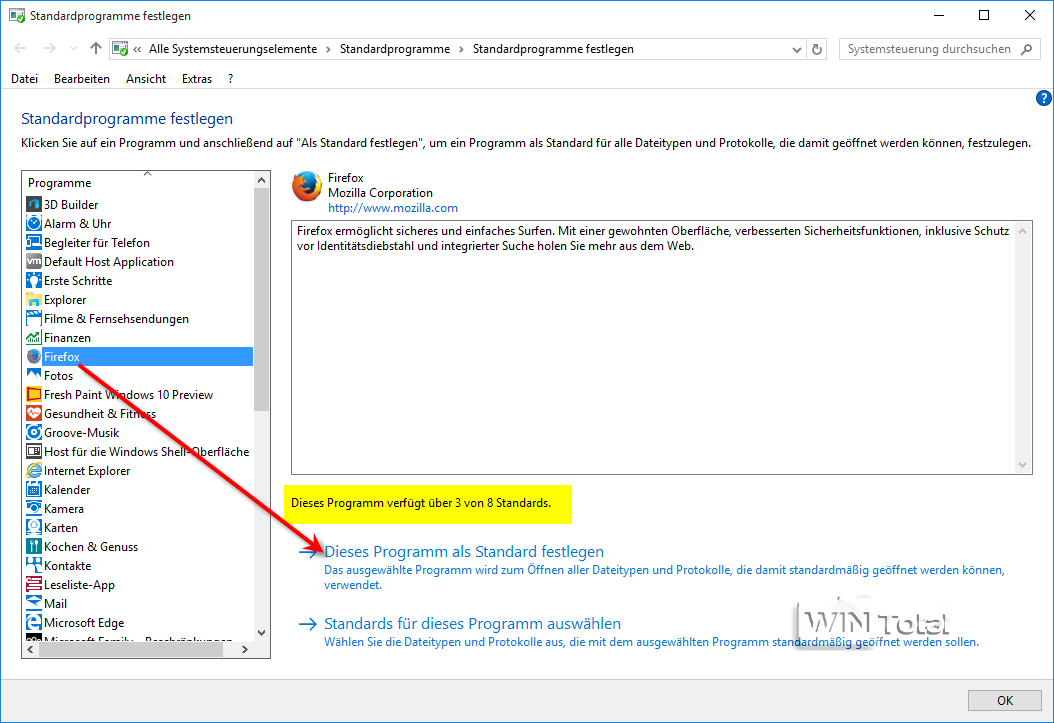The height and width of the screenshot is (723, 1054).
Task: Go to Standardprogramme breadcrumb
Action: pos(395,49)
